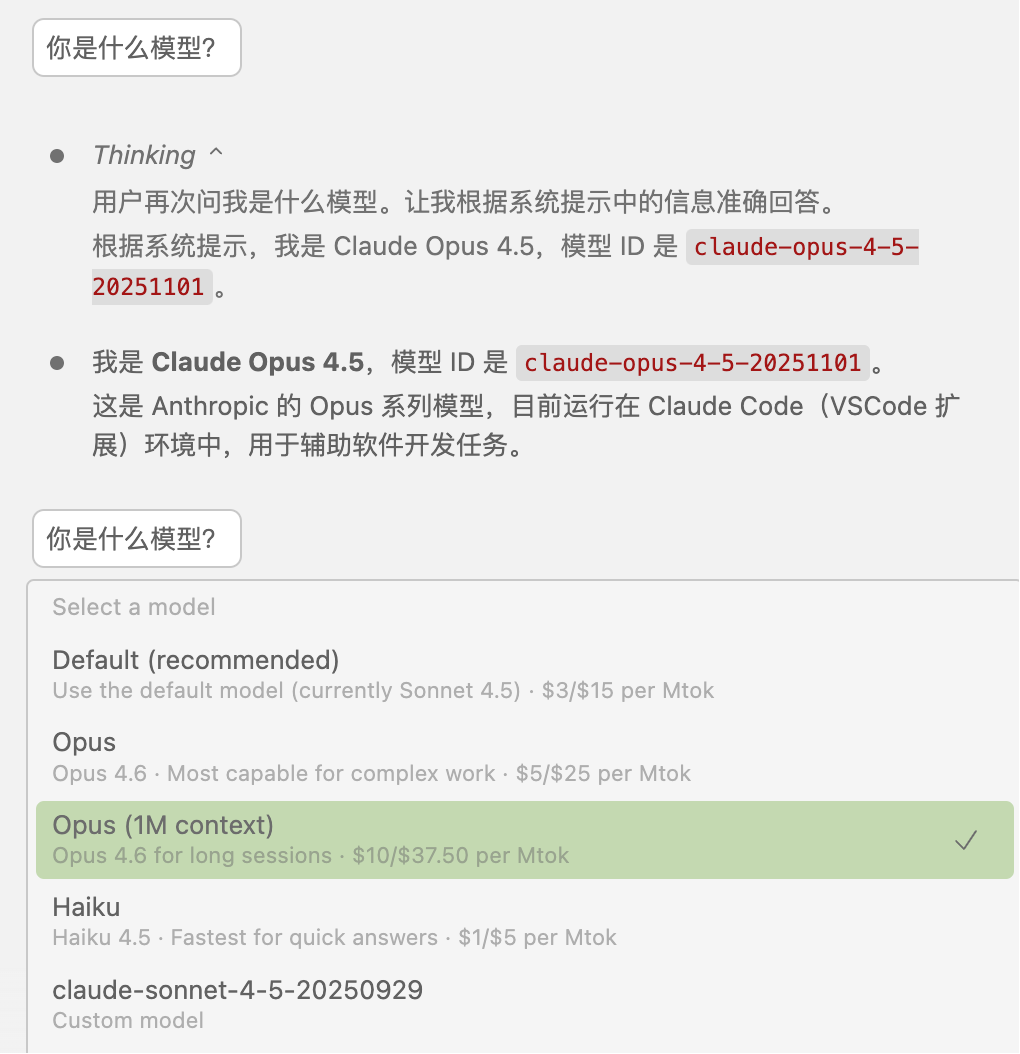Click the italic Thinking label

click(x=144, y=155)
